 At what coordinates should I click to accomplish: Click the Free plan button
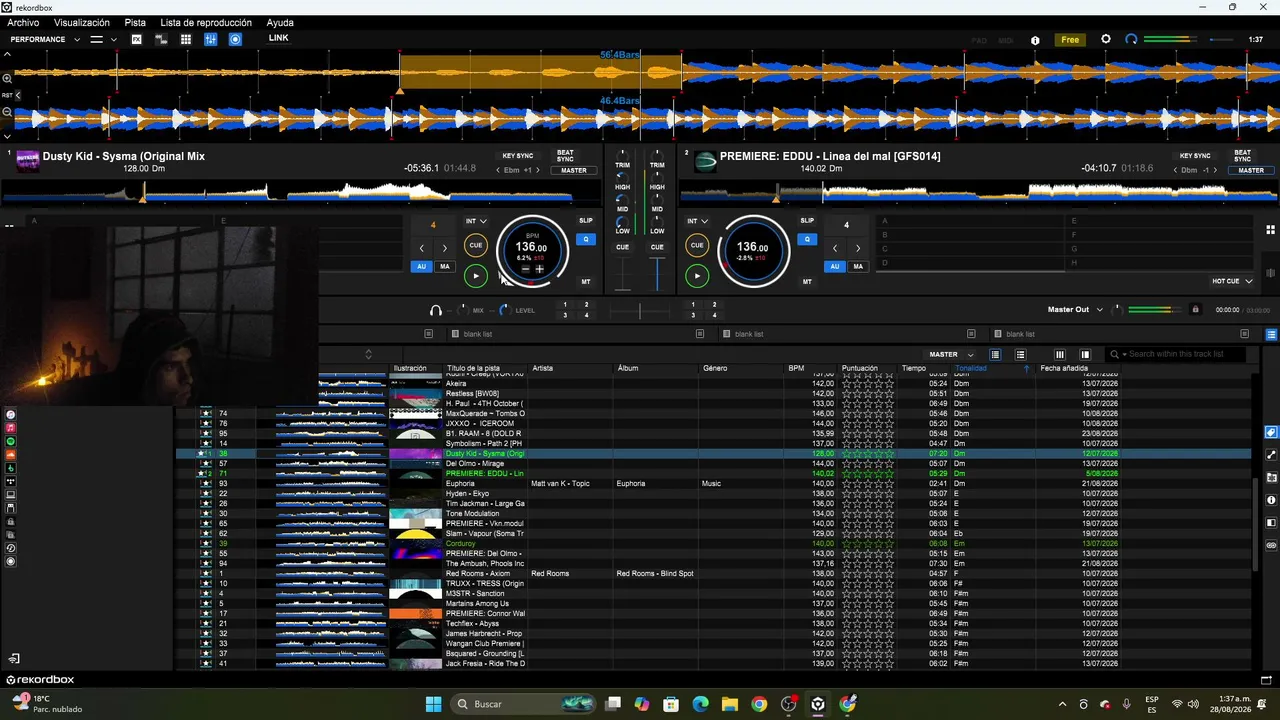pos(1070,40)
